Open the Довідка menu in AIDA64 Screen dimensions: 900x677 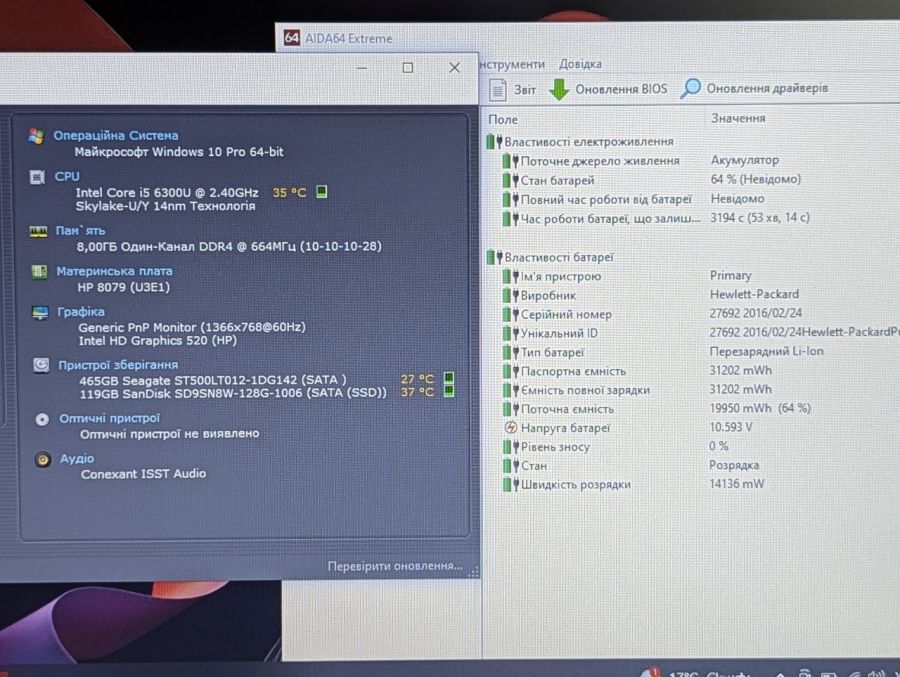tap(580, 64)
